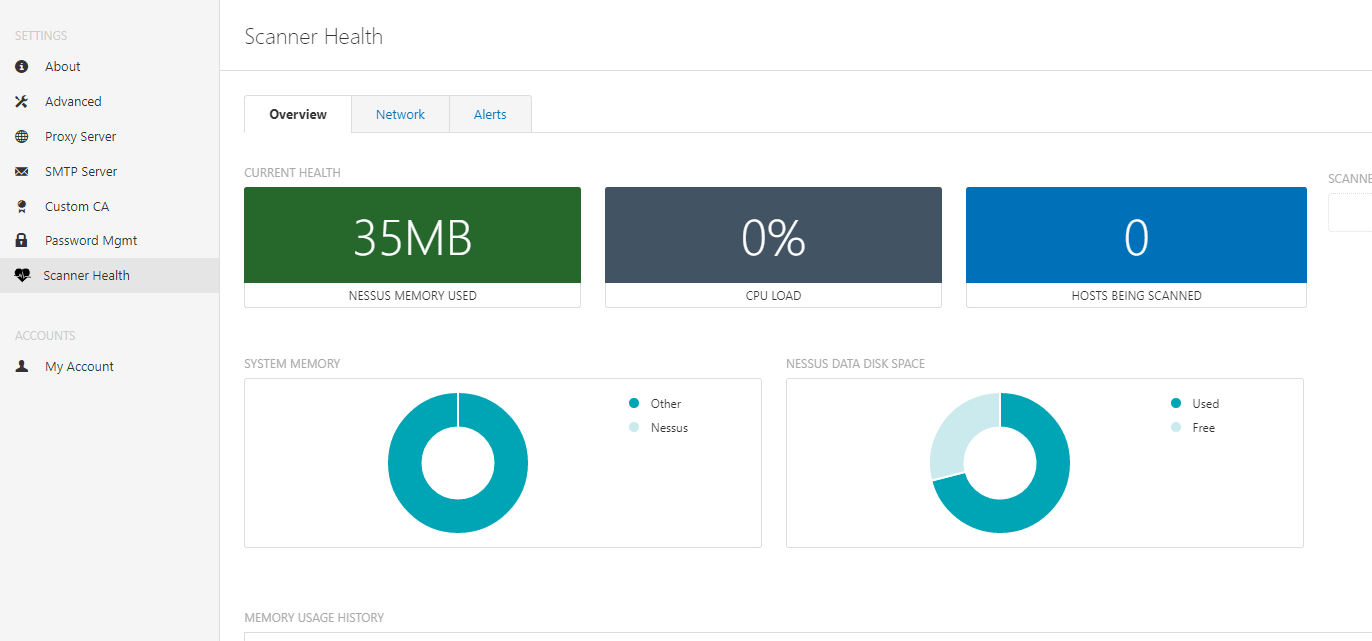Click the Advanced tools icon

pyautogui.click(x=22, y=102)
